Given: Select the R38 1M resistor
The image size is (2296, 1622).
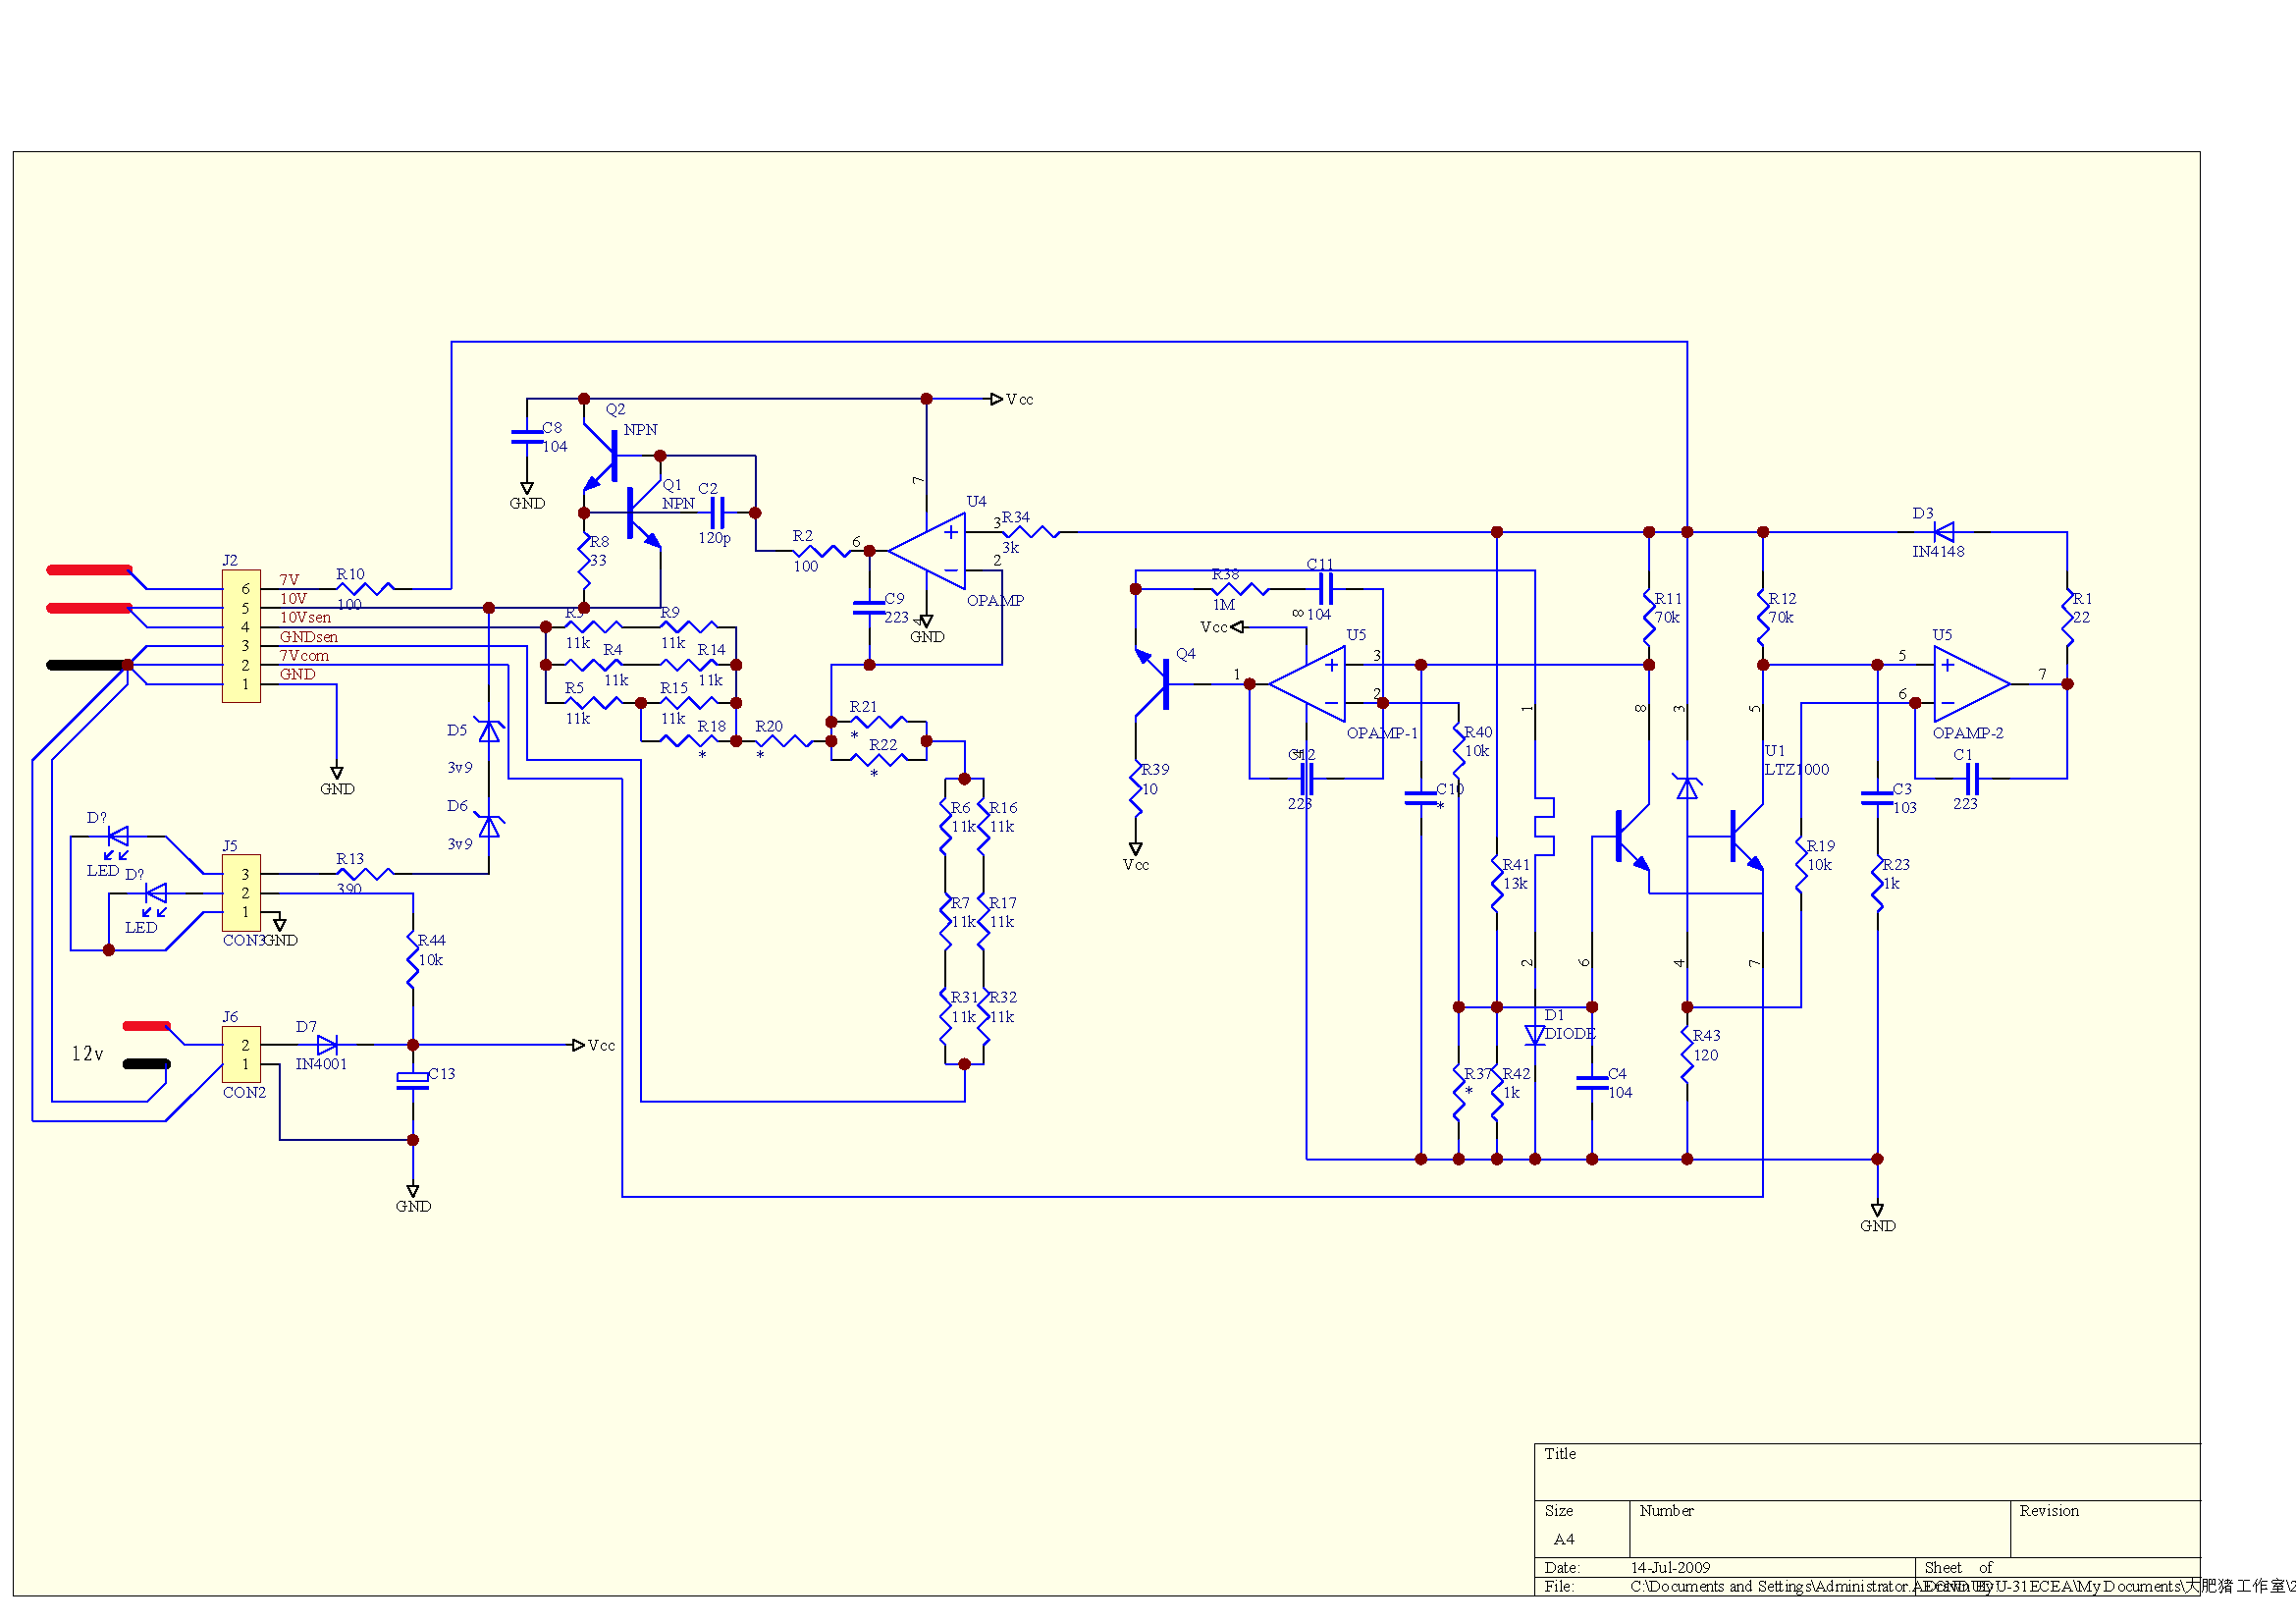Looking at the screenshot, I should click(1240, 589).
